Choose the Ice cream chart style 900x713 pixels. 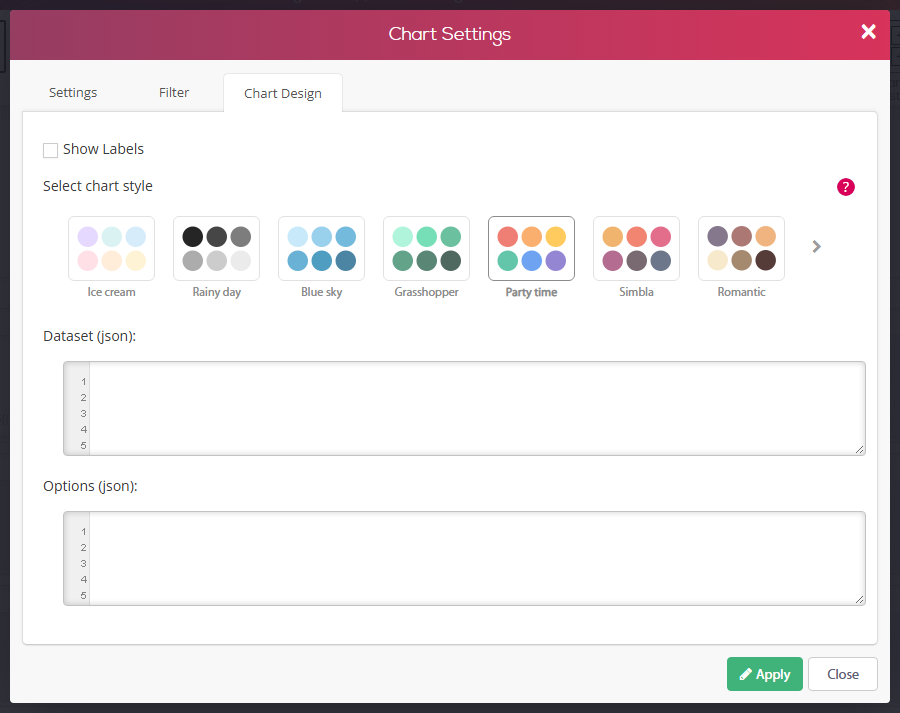tap(111, 249)
